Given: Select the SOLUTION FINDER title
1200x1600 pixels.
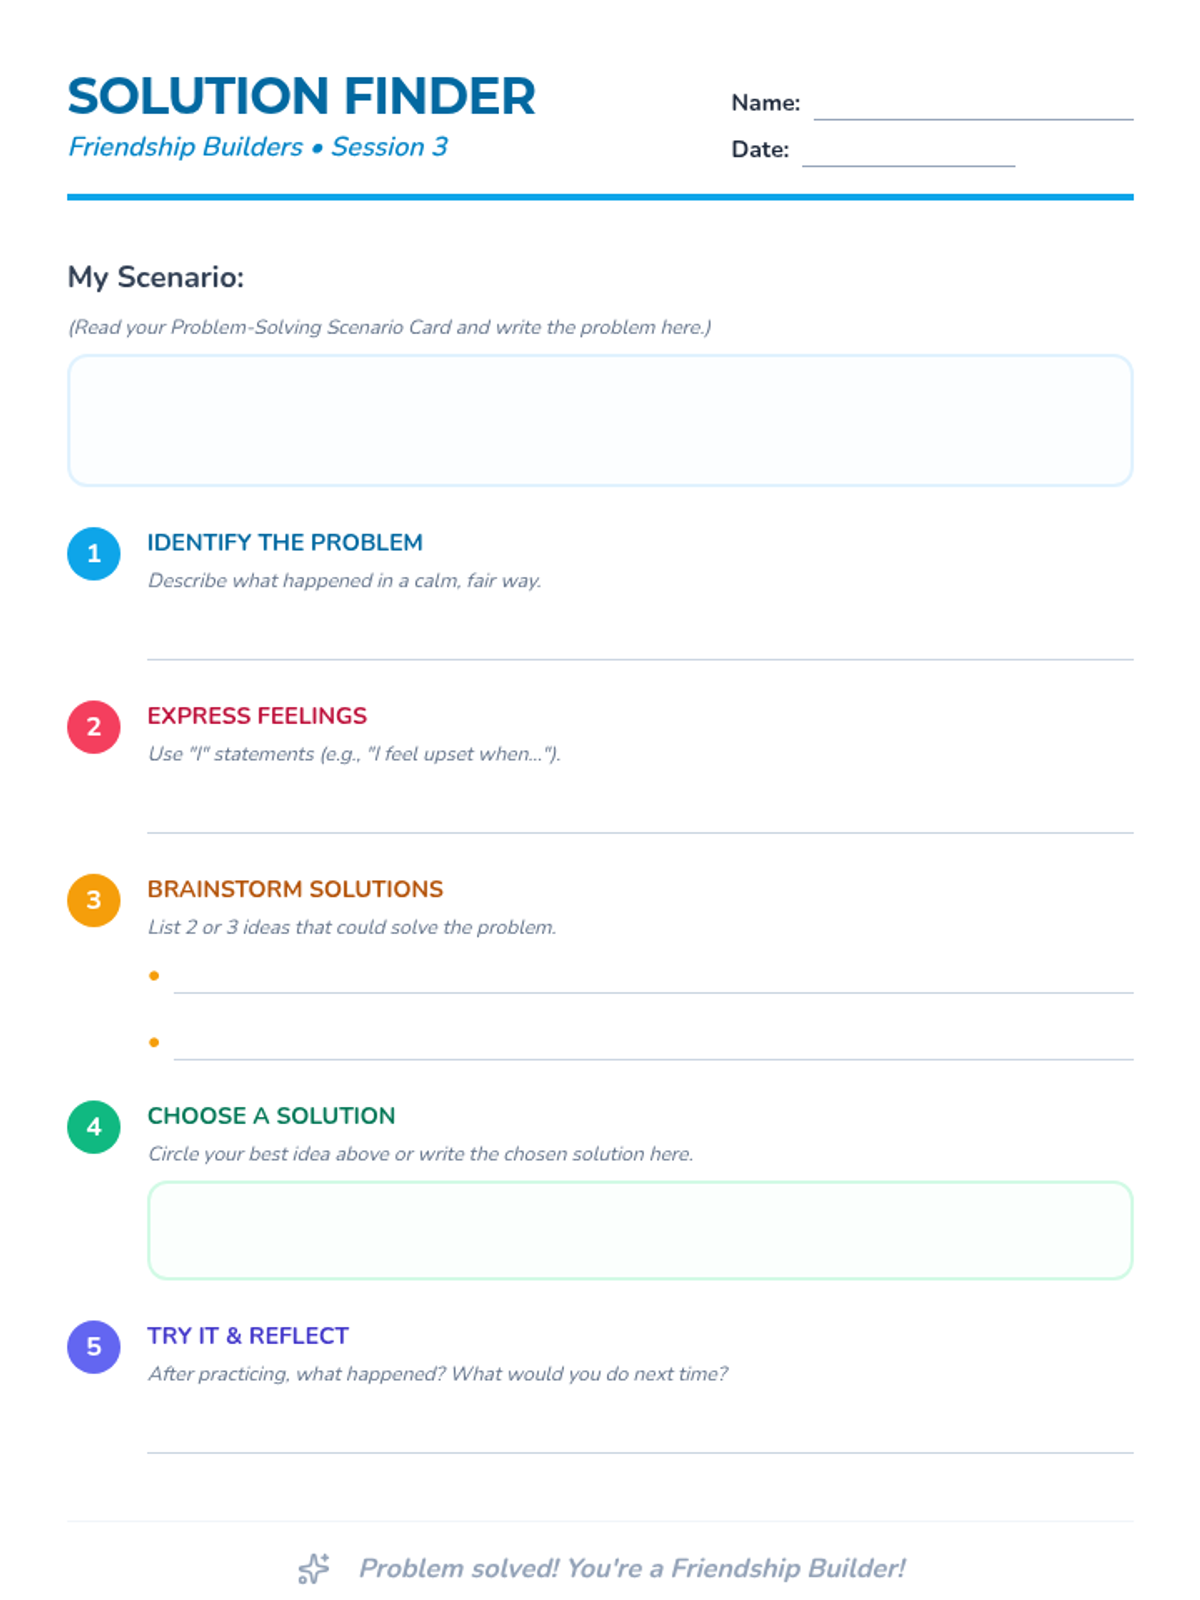Looking at the screenshot, I should point(301,97).
